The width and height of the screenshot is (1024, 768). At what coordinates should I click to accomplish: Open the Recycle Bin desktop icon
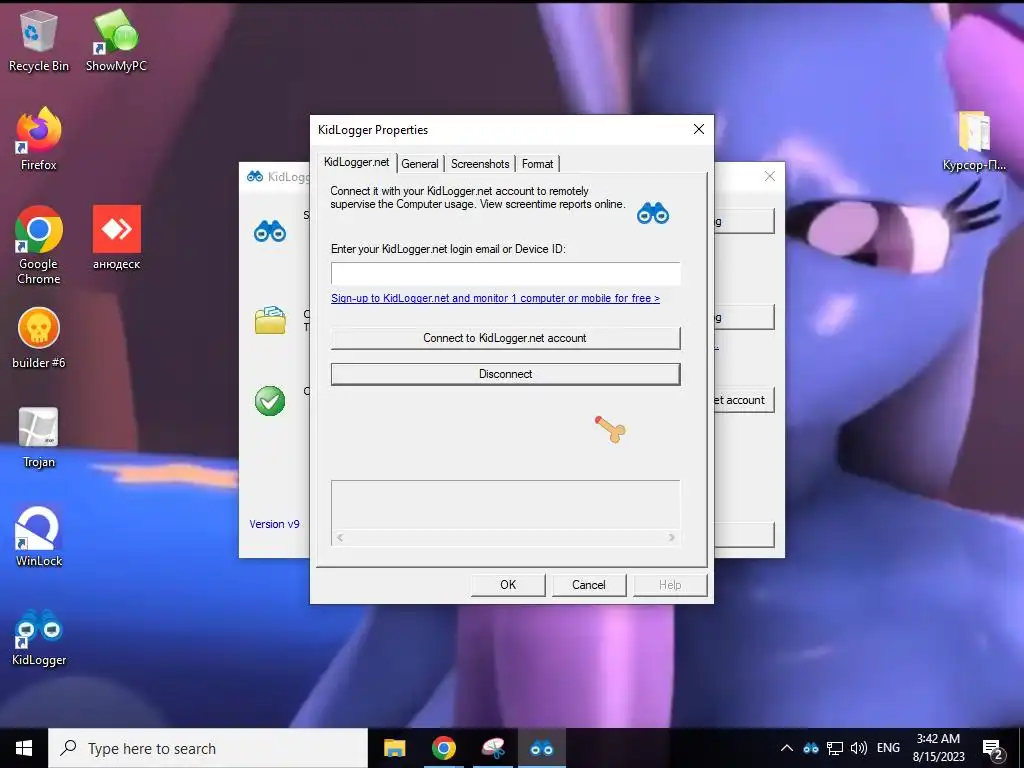(39, 40)
